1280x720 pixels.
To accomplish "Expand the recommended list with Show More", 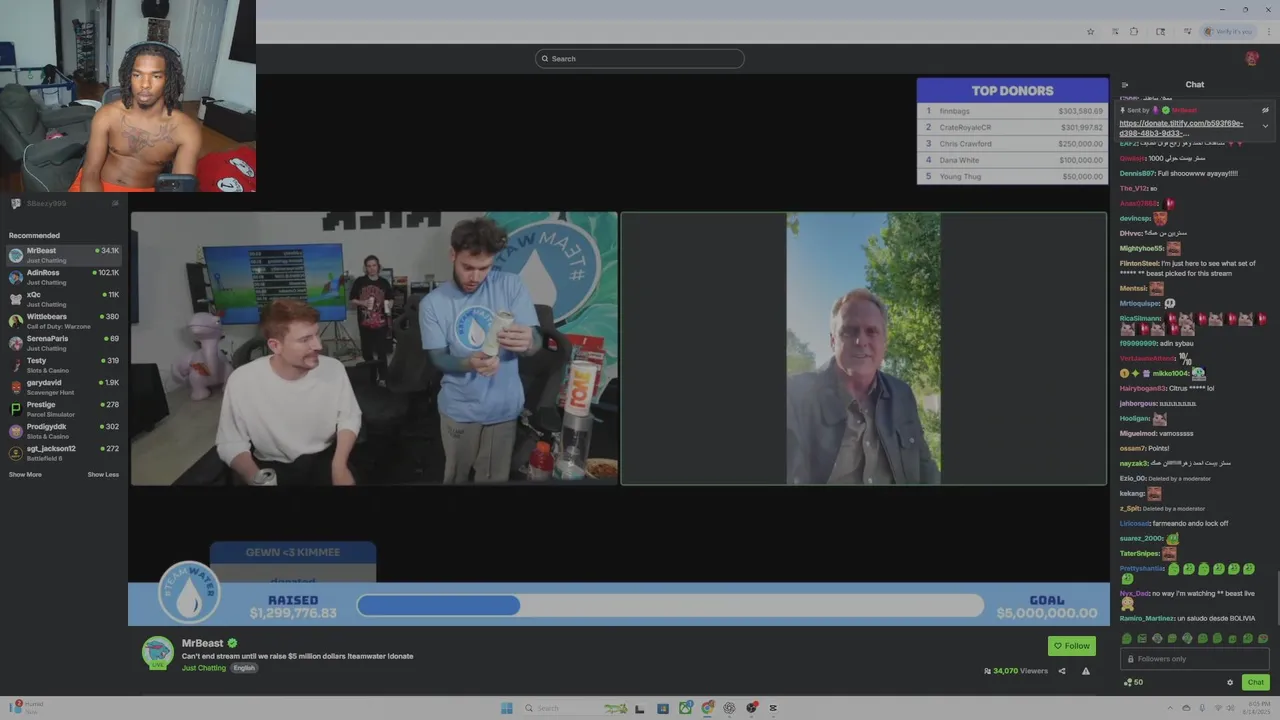I will (x=25, y=474).
